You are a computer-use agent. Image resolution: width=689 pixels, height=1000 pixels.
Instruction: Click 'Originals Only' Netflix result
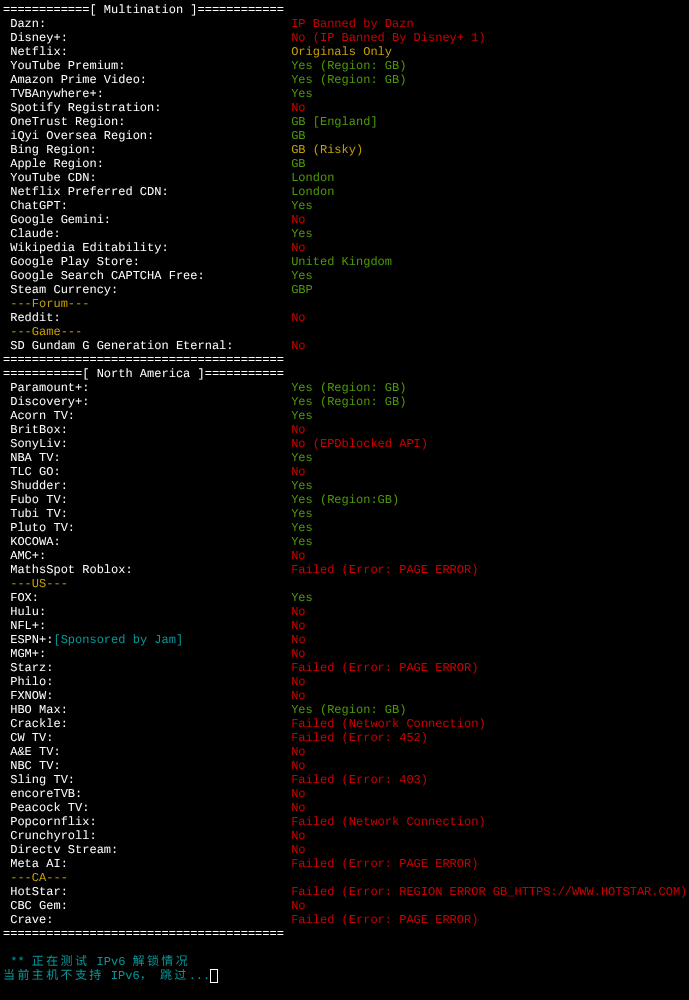(341, 52)
